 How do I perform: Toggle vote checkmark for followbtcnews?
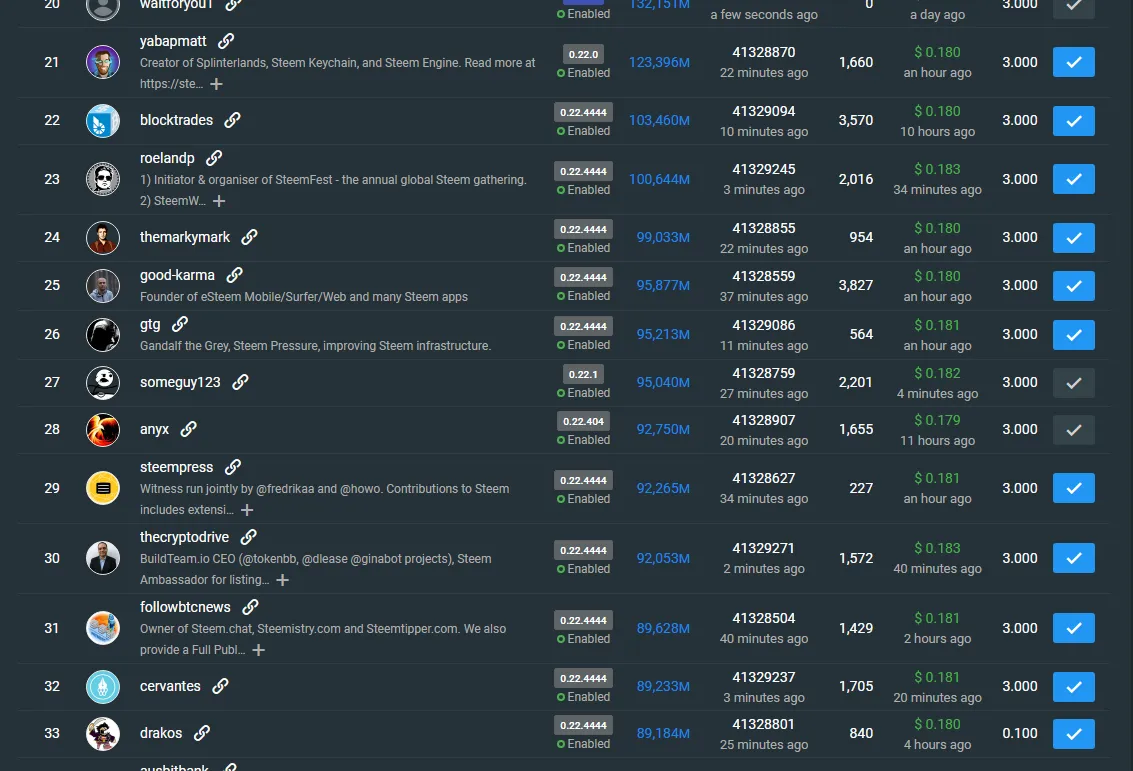click(x=1073, y=628)
